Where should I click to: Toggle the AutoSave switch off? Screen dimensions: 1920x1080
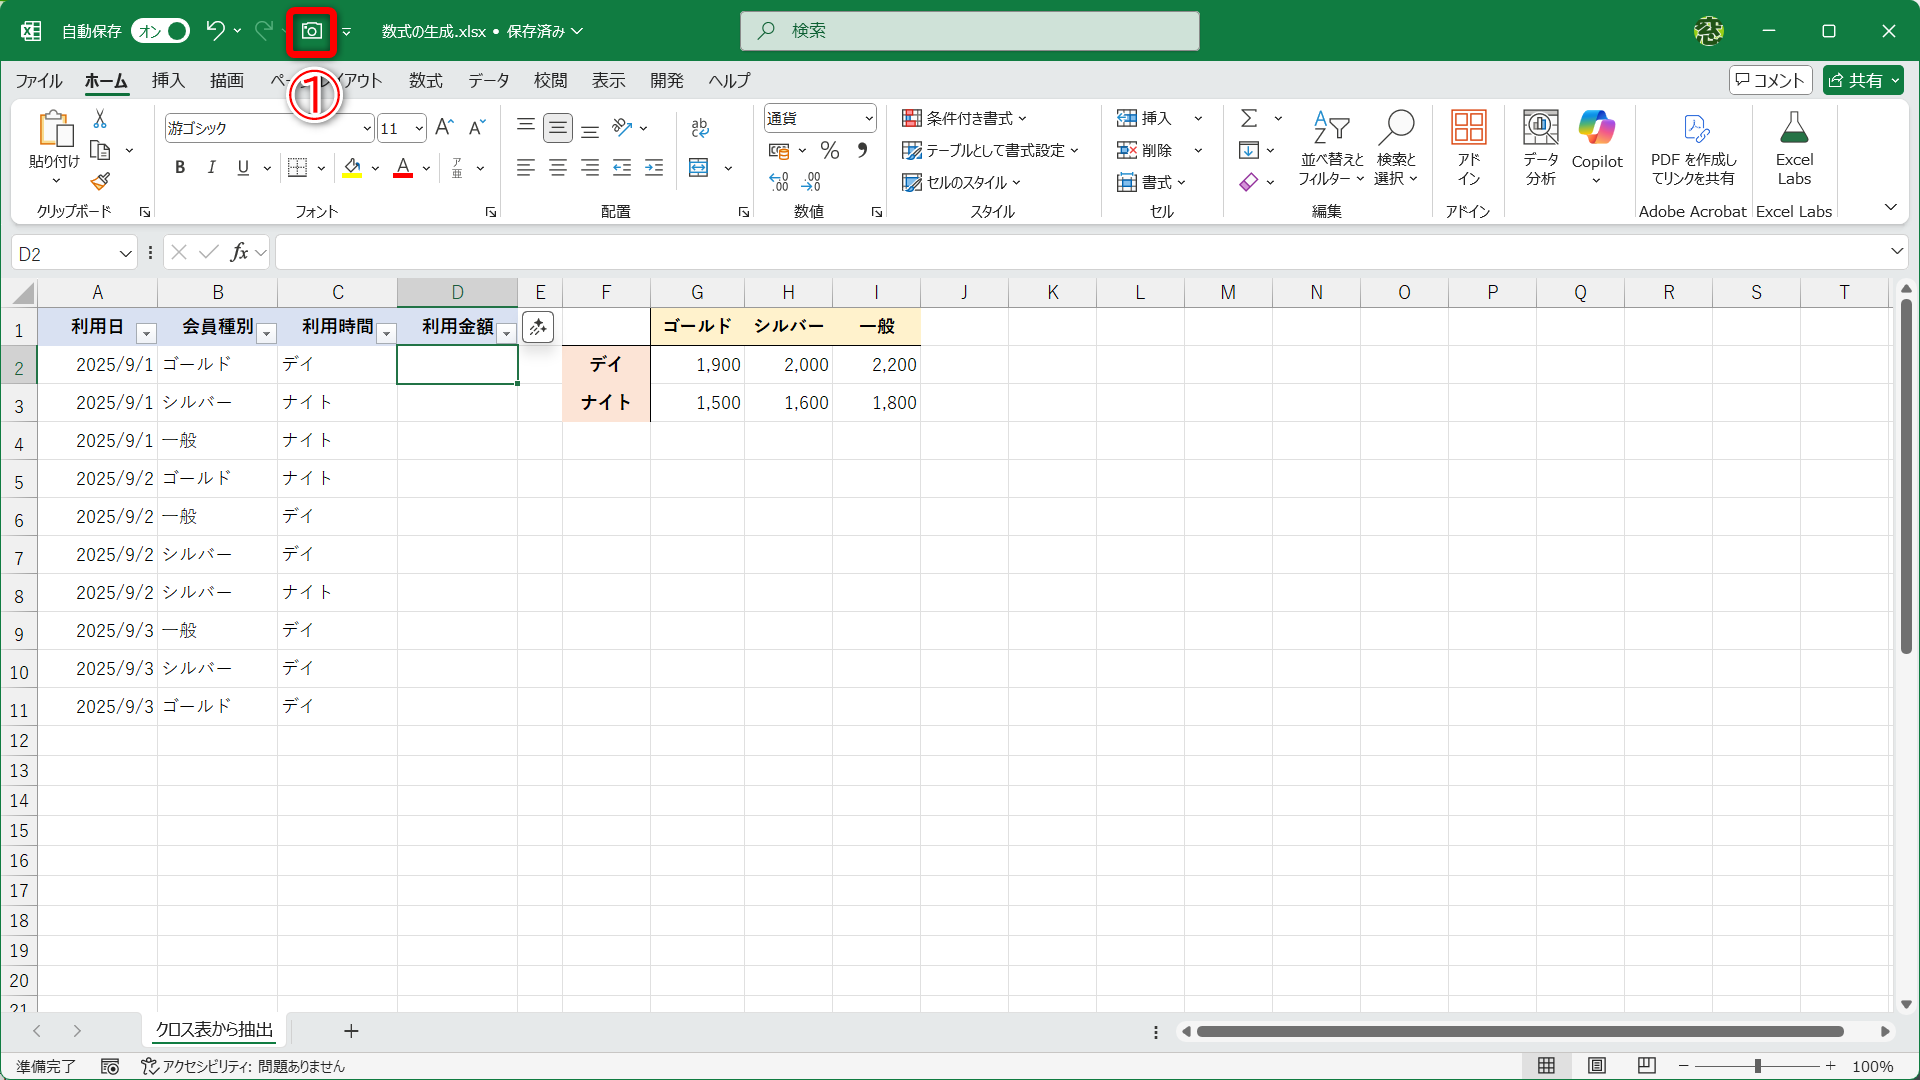pyautogui.click(x=161, y=31)
